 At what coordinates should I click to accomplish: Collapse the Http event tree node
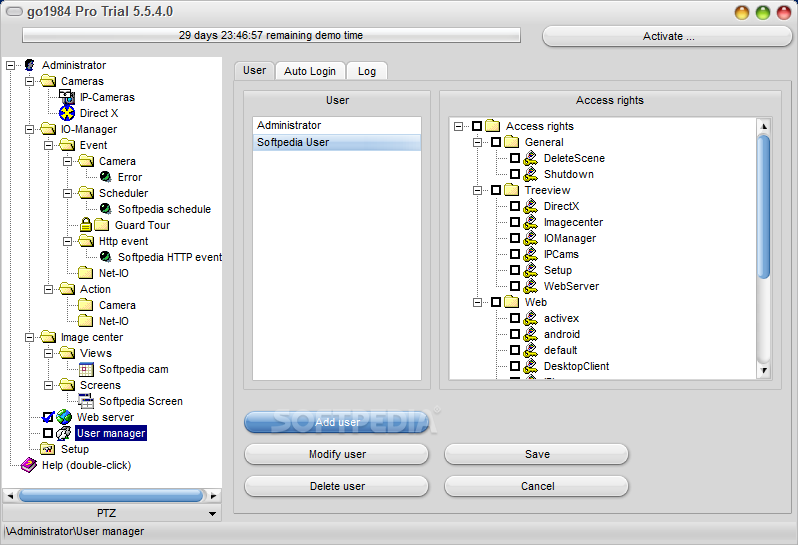(67, 241)
